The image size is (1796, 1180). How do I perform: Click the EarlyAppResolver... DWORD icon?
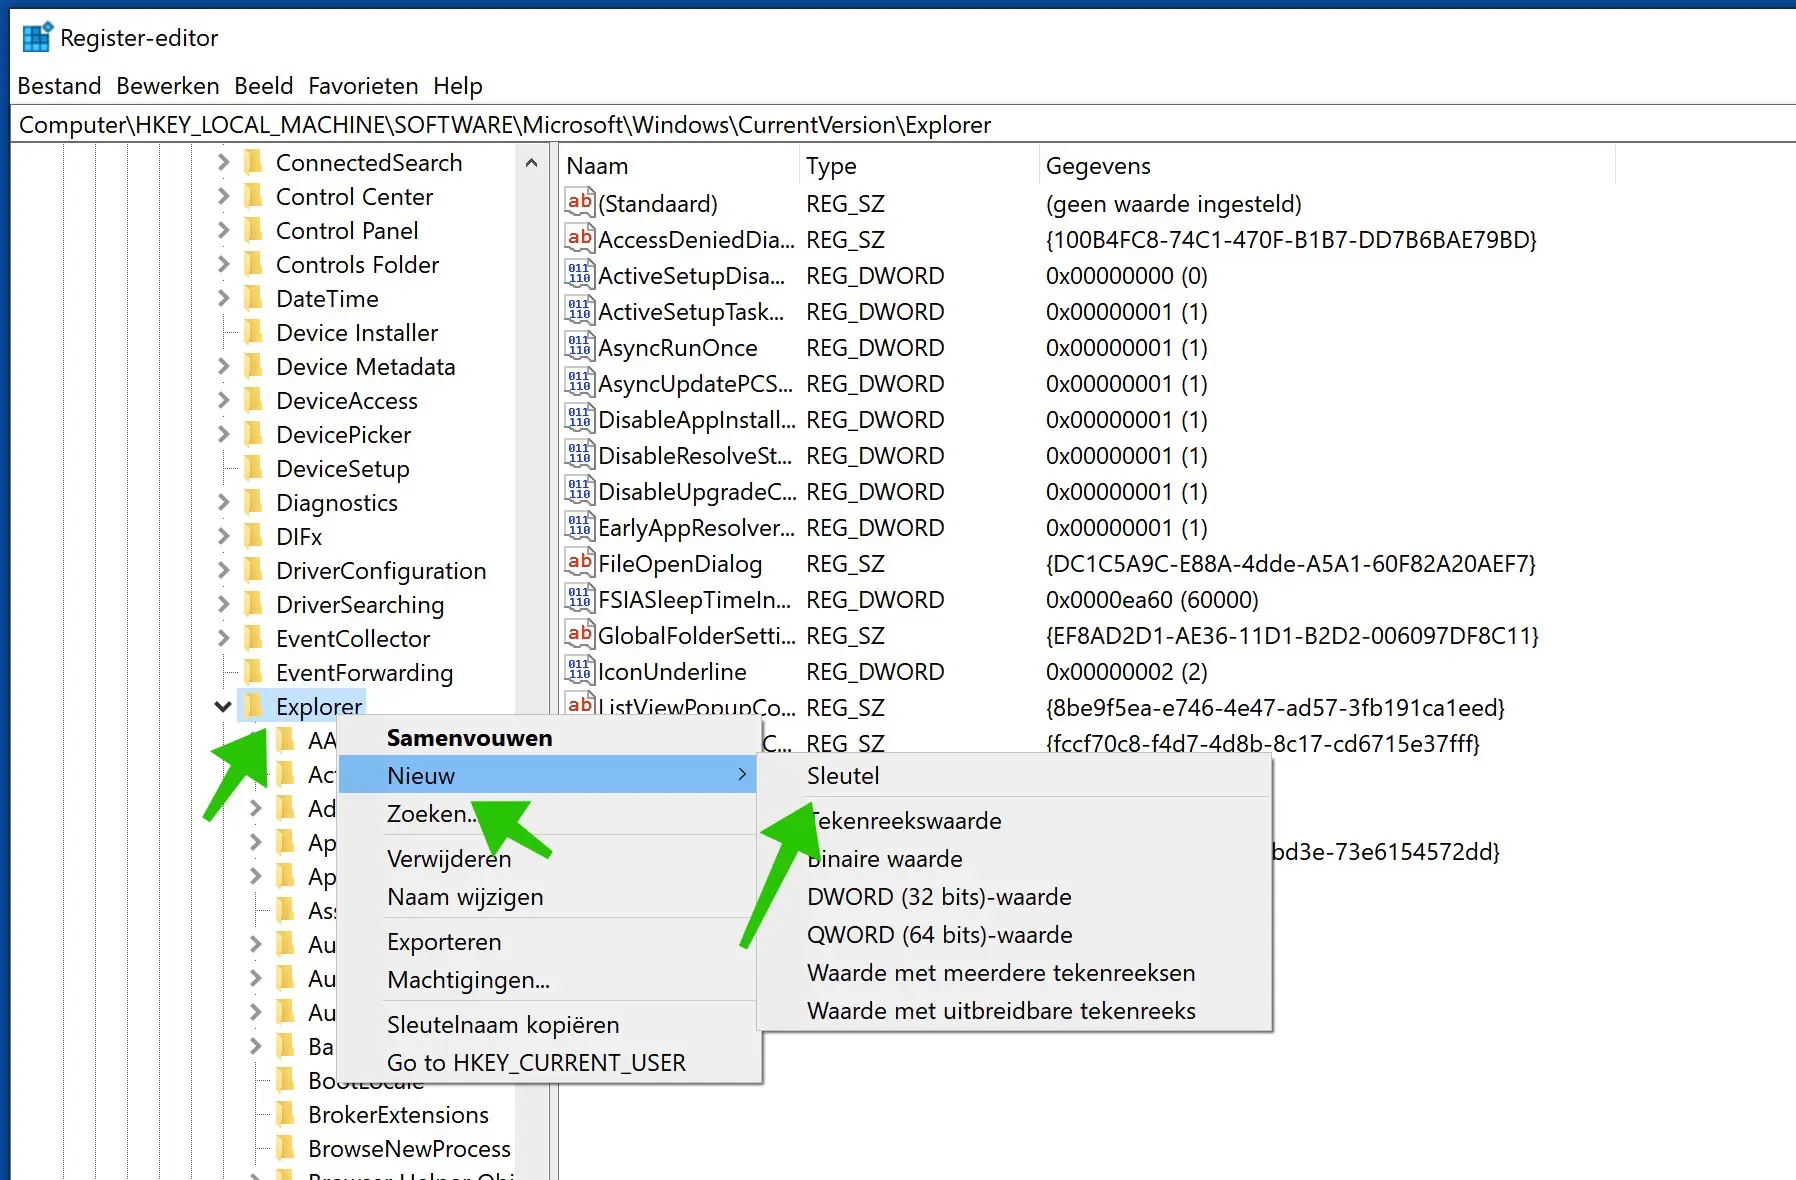click(580, 527)
